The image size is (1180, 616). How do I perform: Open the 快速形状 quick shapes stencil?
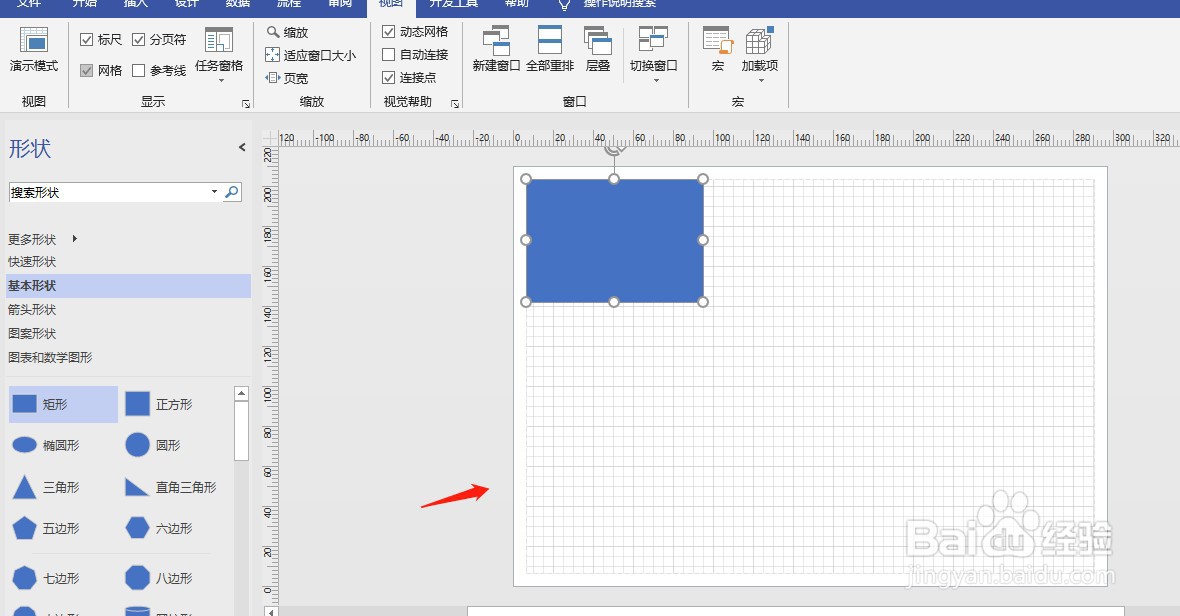[32, 262]
